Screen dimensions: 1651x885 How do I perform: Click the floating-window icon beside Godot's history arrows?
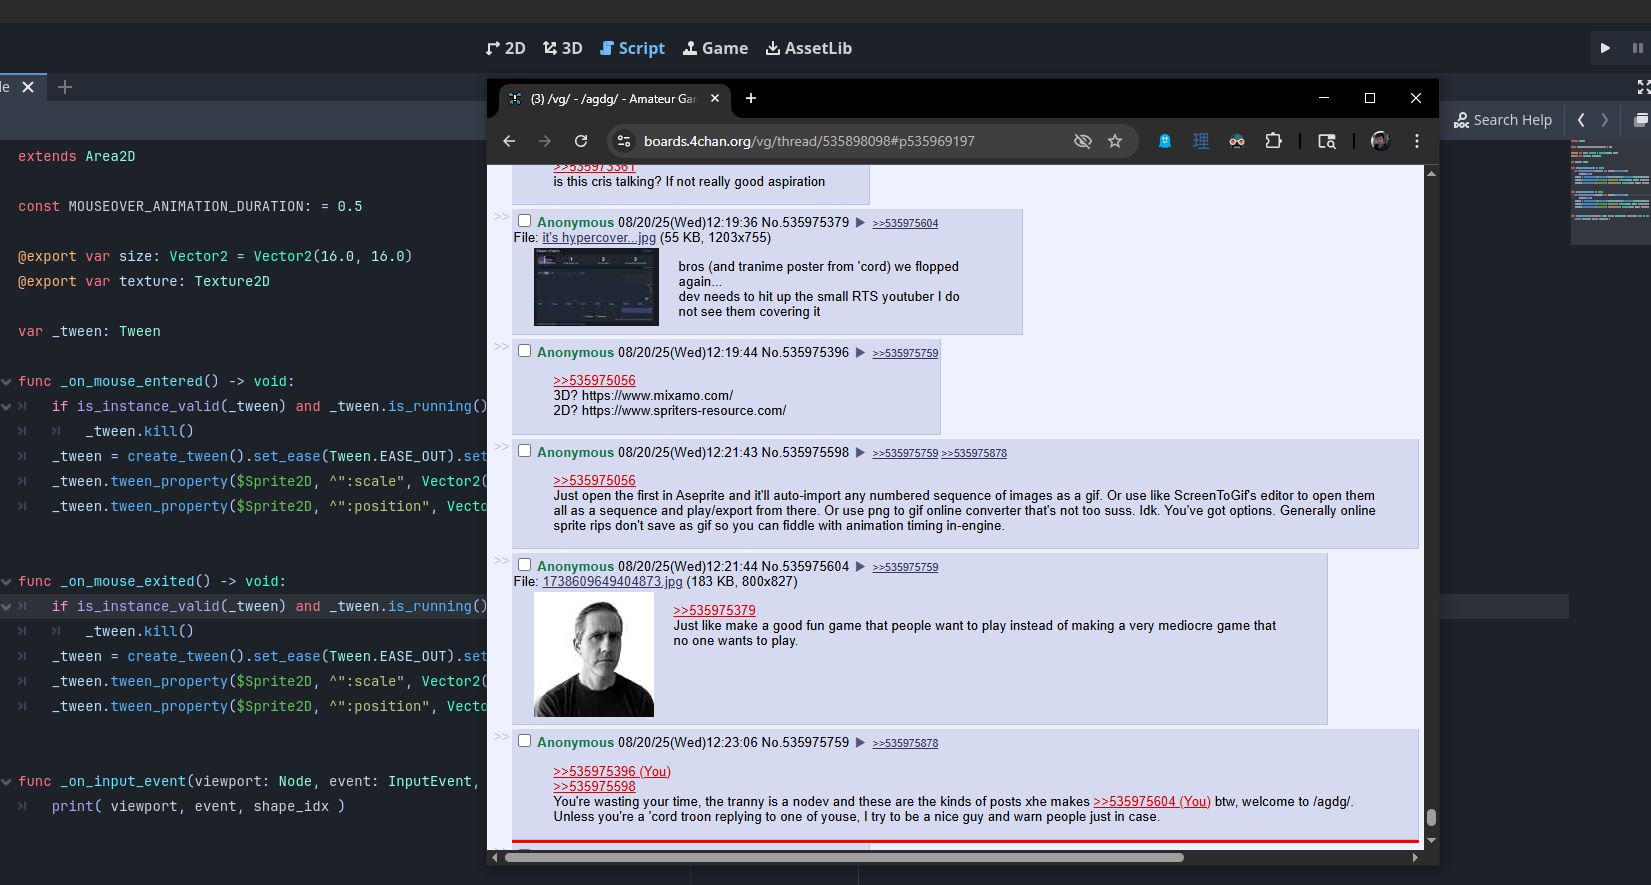tap(1641, 120)
